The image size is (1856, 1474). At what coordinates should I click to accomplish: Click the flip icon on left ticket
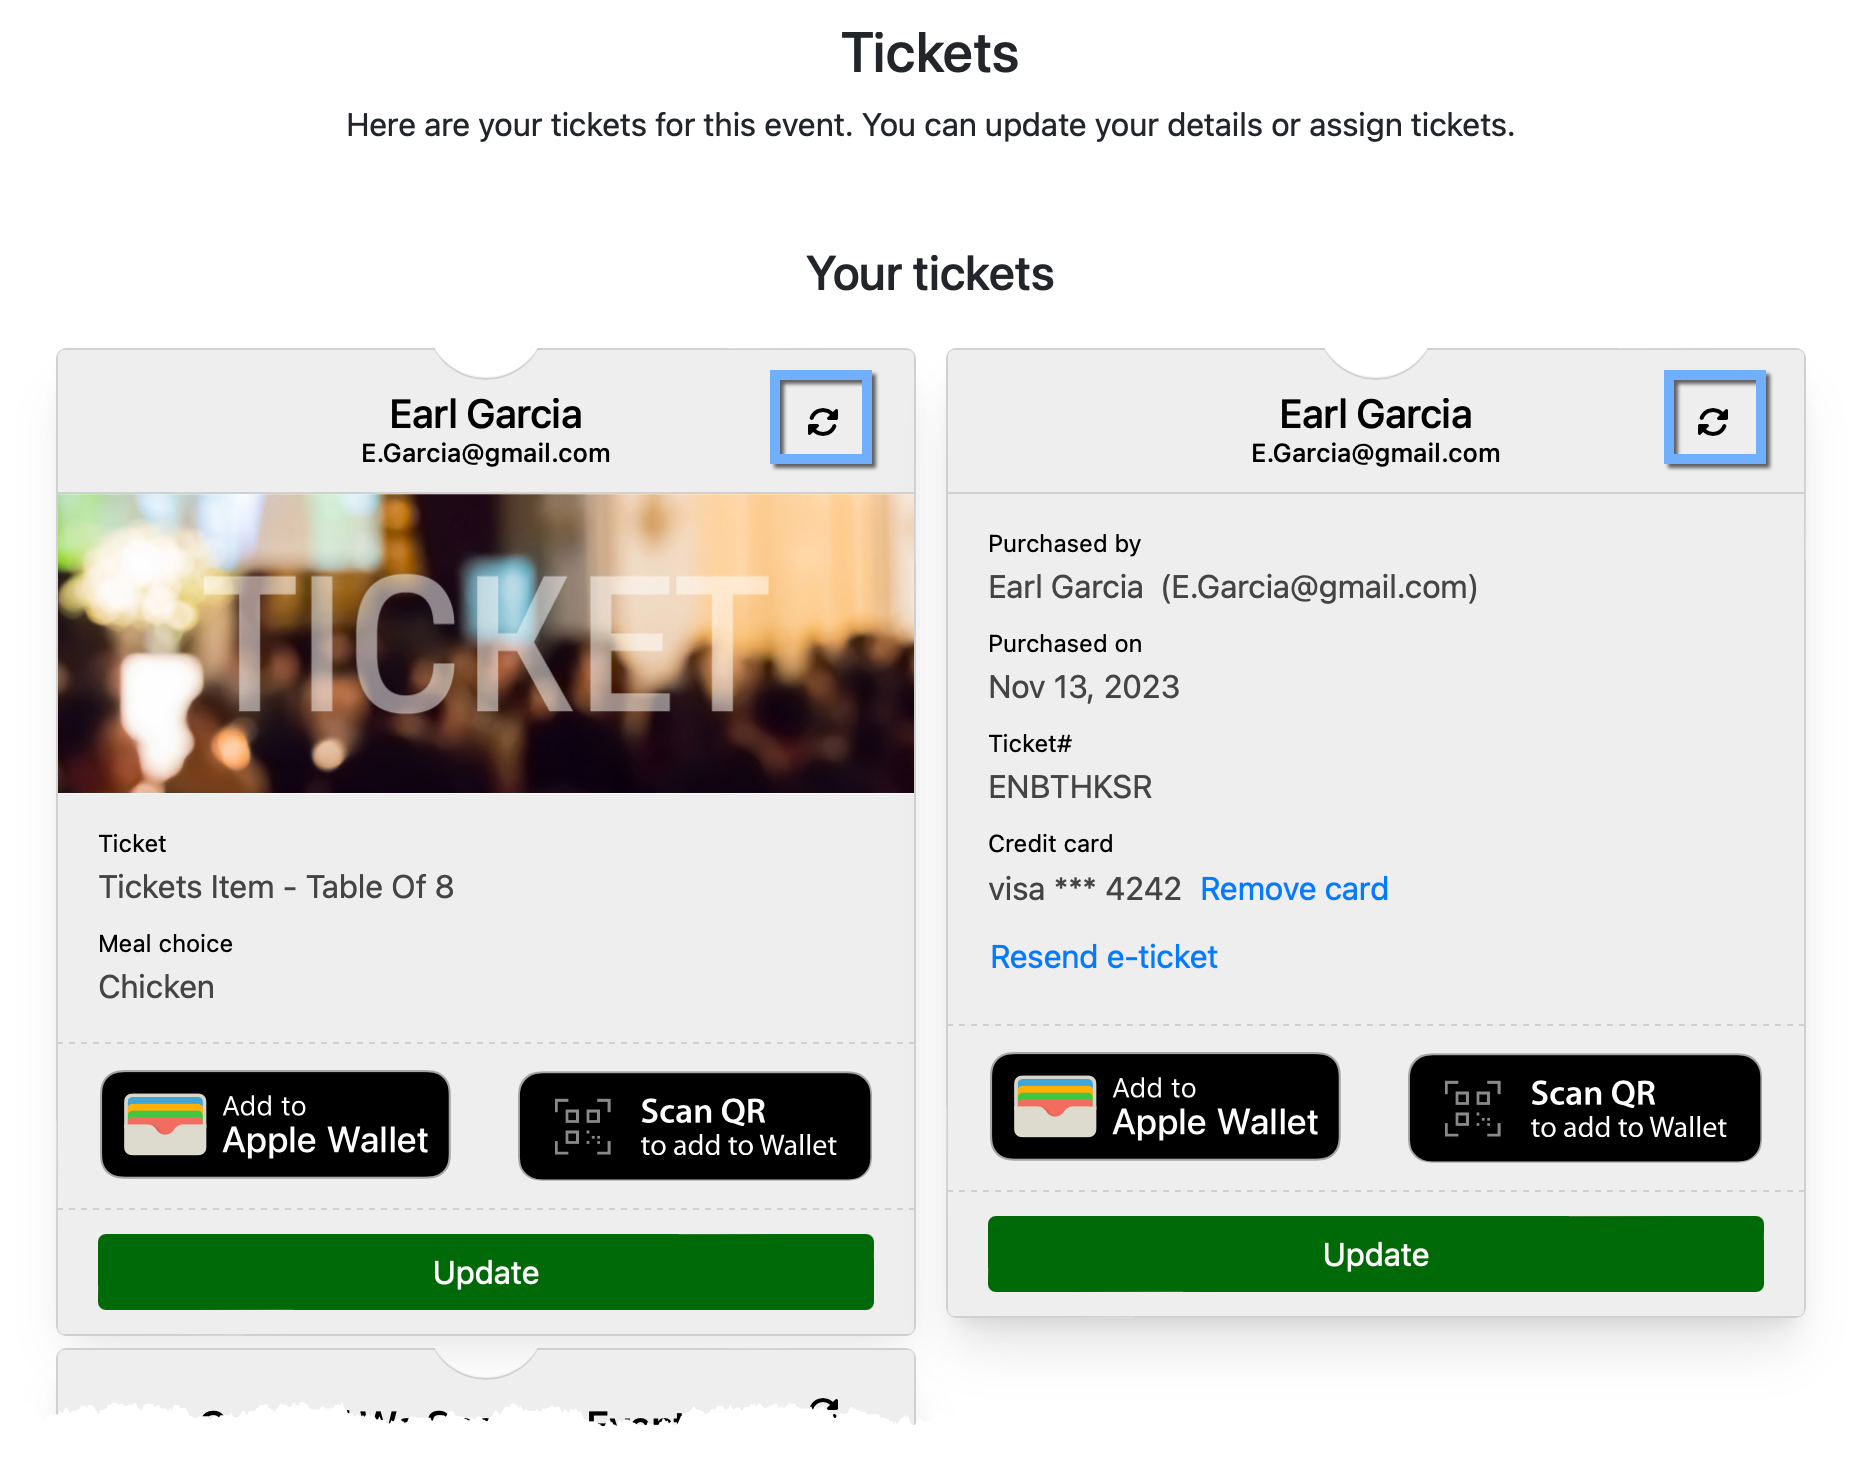(822, 420)
